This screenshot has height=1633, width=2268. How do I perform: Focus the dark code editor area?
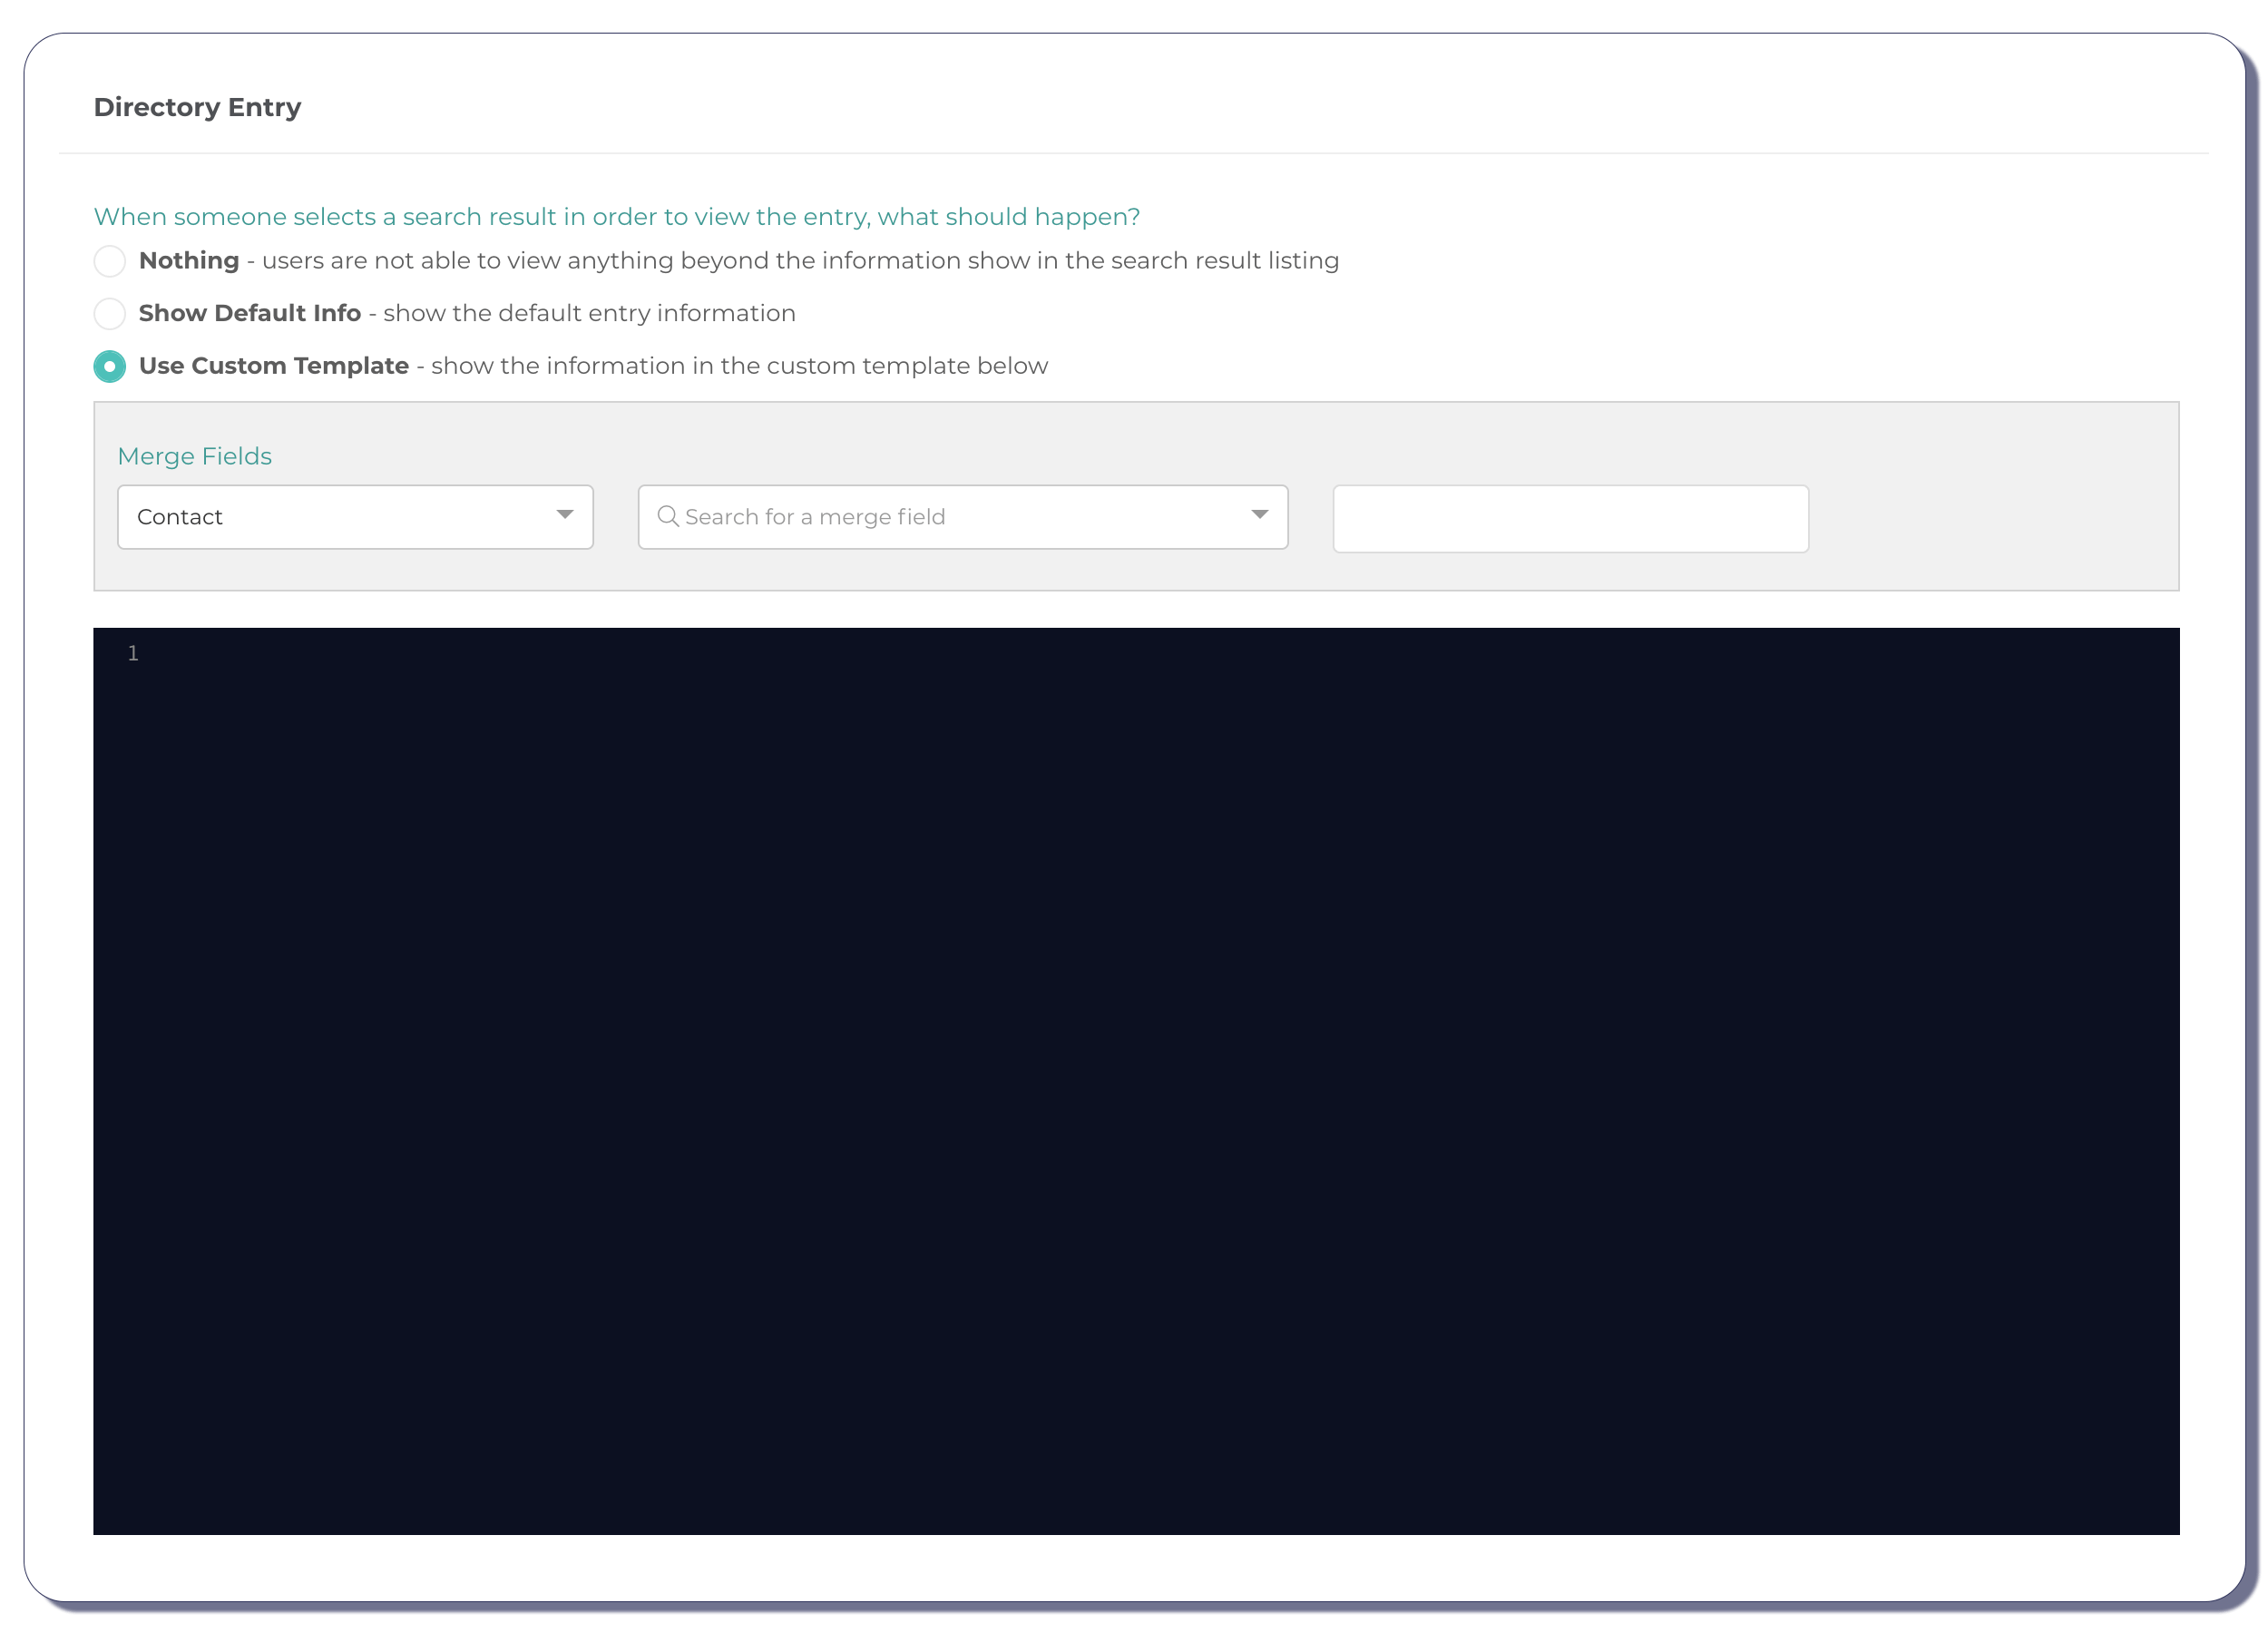point(1135,1080)
